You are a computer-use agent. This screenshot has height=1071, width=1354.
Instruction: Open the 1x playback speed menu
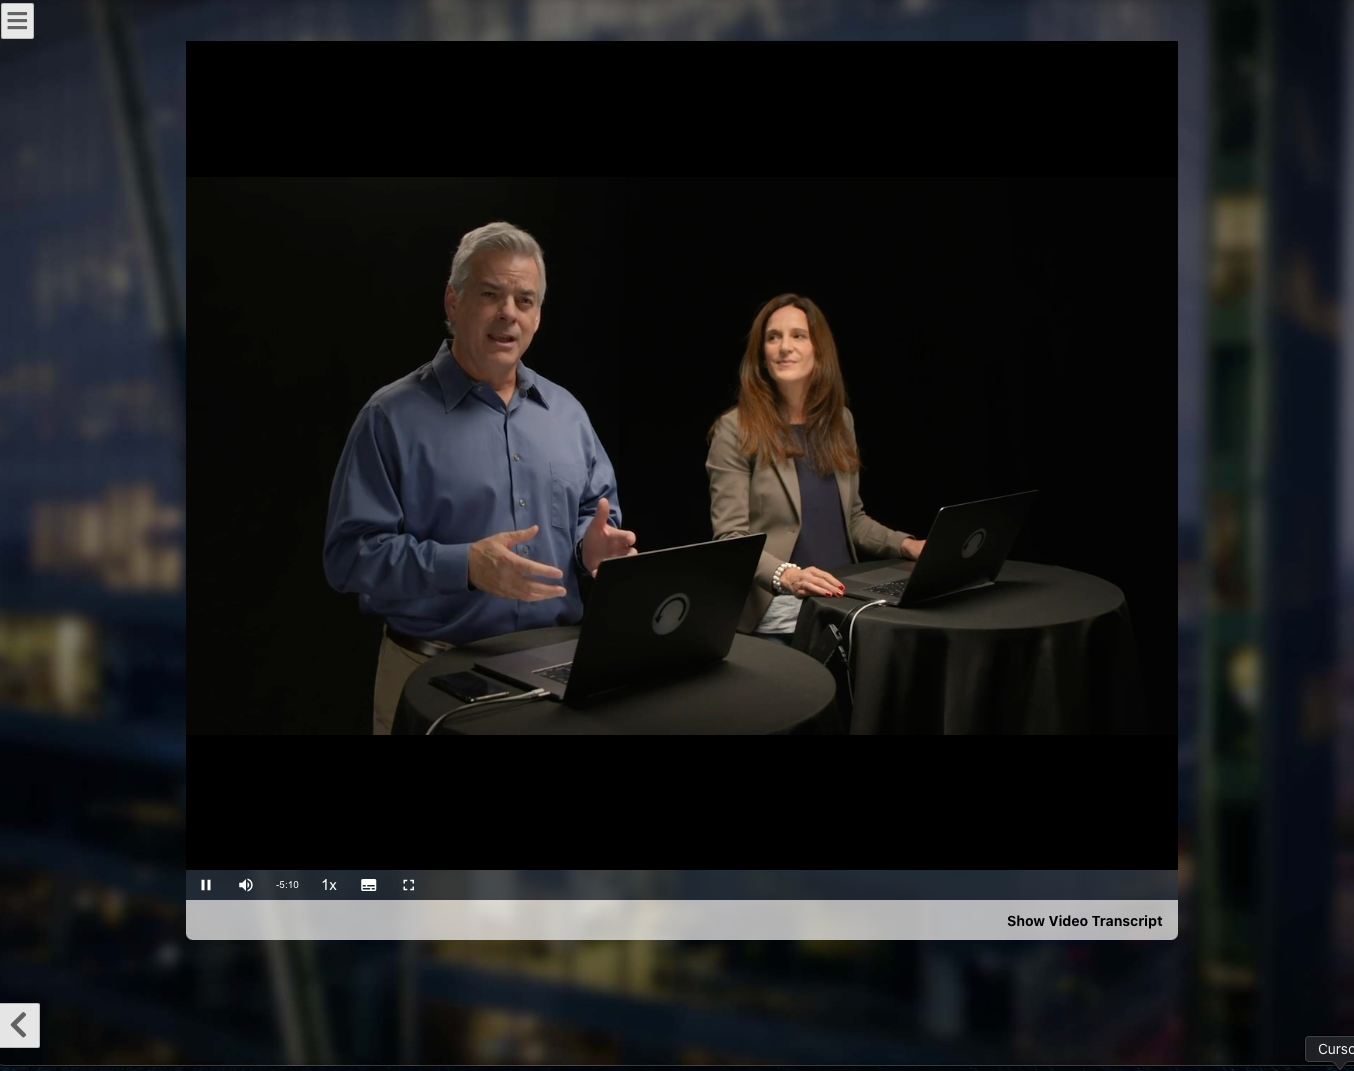329,885
